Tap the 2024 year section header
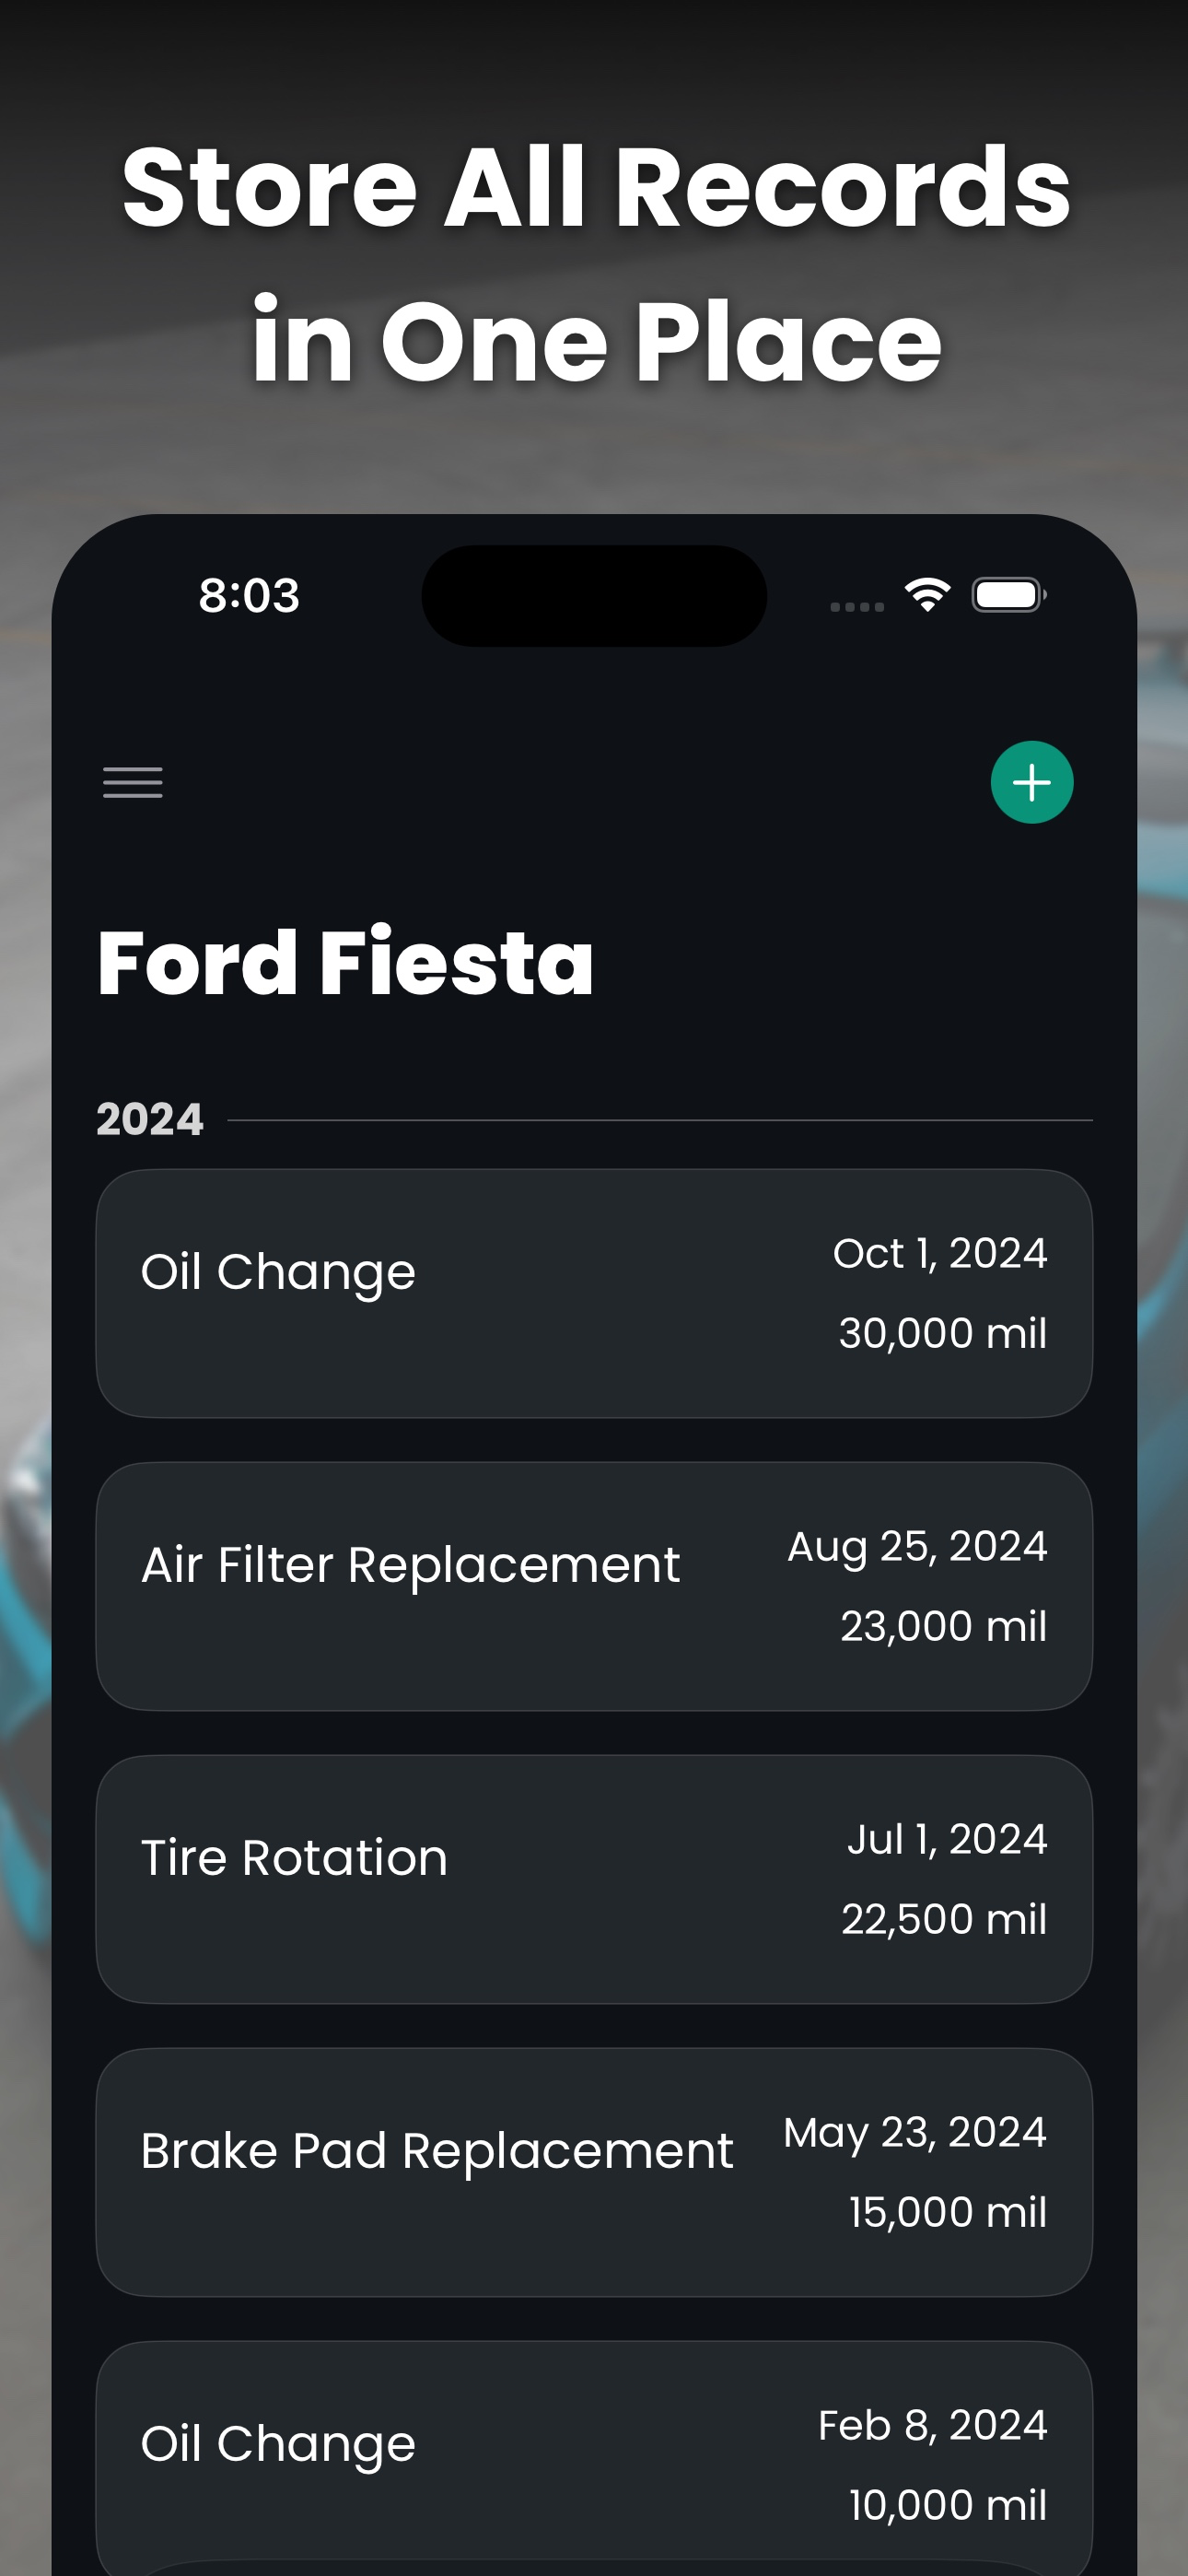1188x2576 pixels. tap(150, 1119)
